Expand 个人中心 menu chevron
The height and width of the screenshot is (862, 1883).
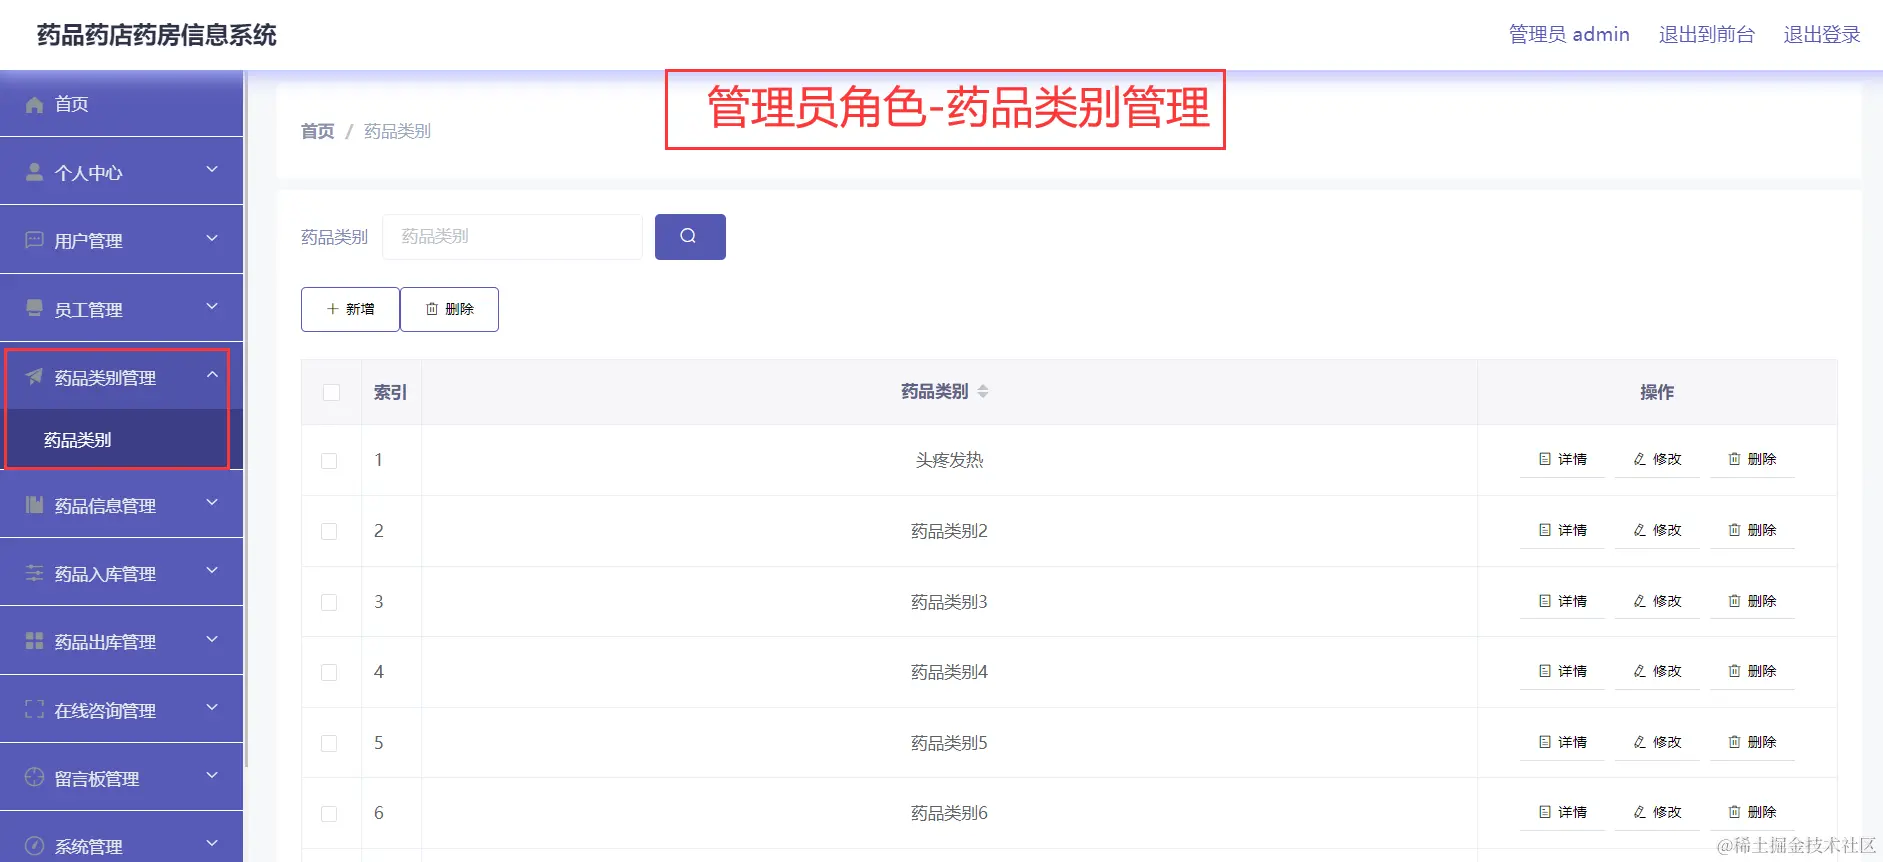pyautogui.click(x=212, y=170)
